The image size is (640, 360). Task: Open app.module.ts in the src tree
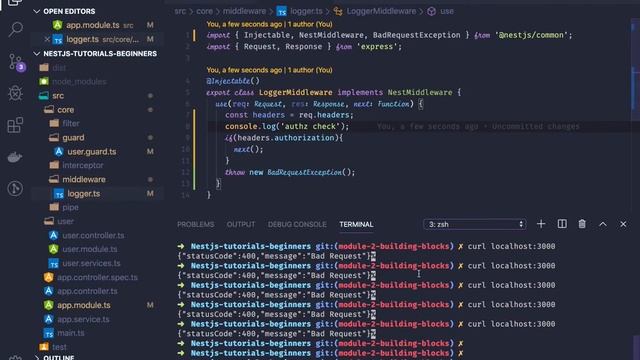pos(84,305)
